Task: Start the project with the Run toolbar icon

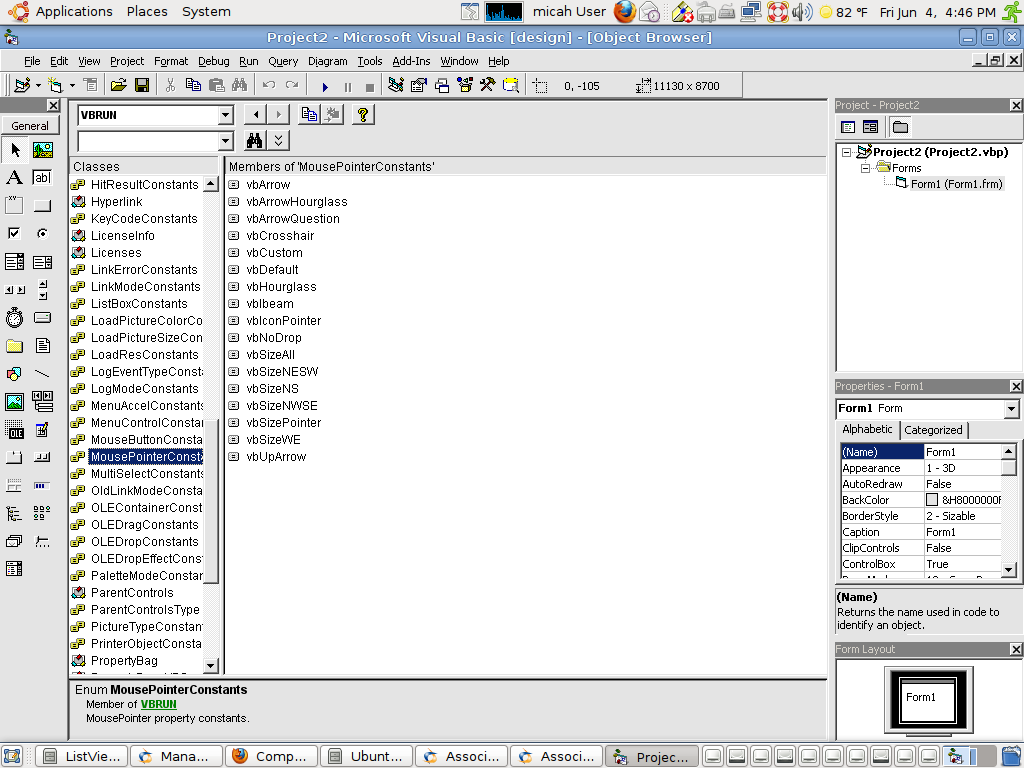Action: (x=325, y=85)
